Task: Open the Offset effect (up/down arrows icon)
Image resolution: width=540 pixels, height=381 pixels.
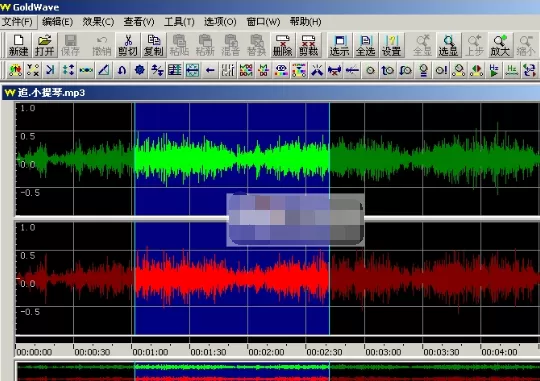Action: tap(157, 70)
